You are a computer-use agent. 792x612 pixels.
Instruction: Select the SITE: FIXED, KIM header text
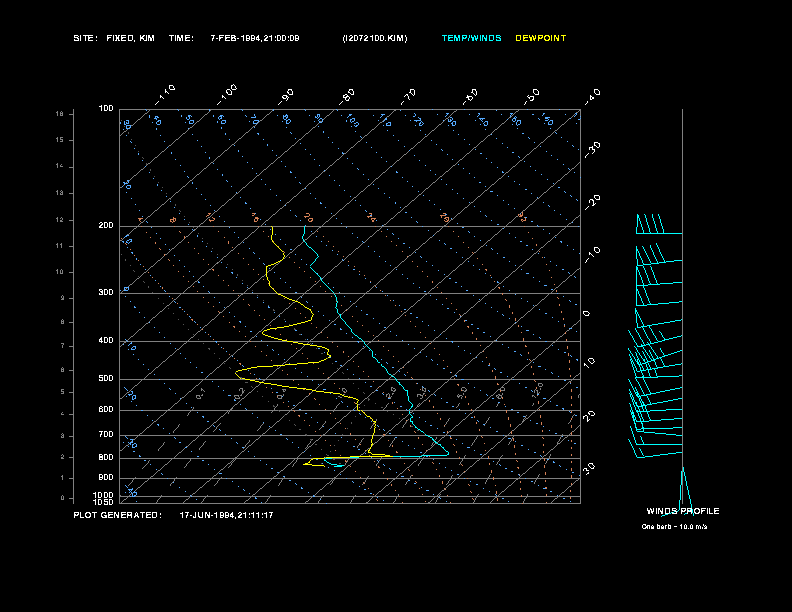(x=114, y=38)
